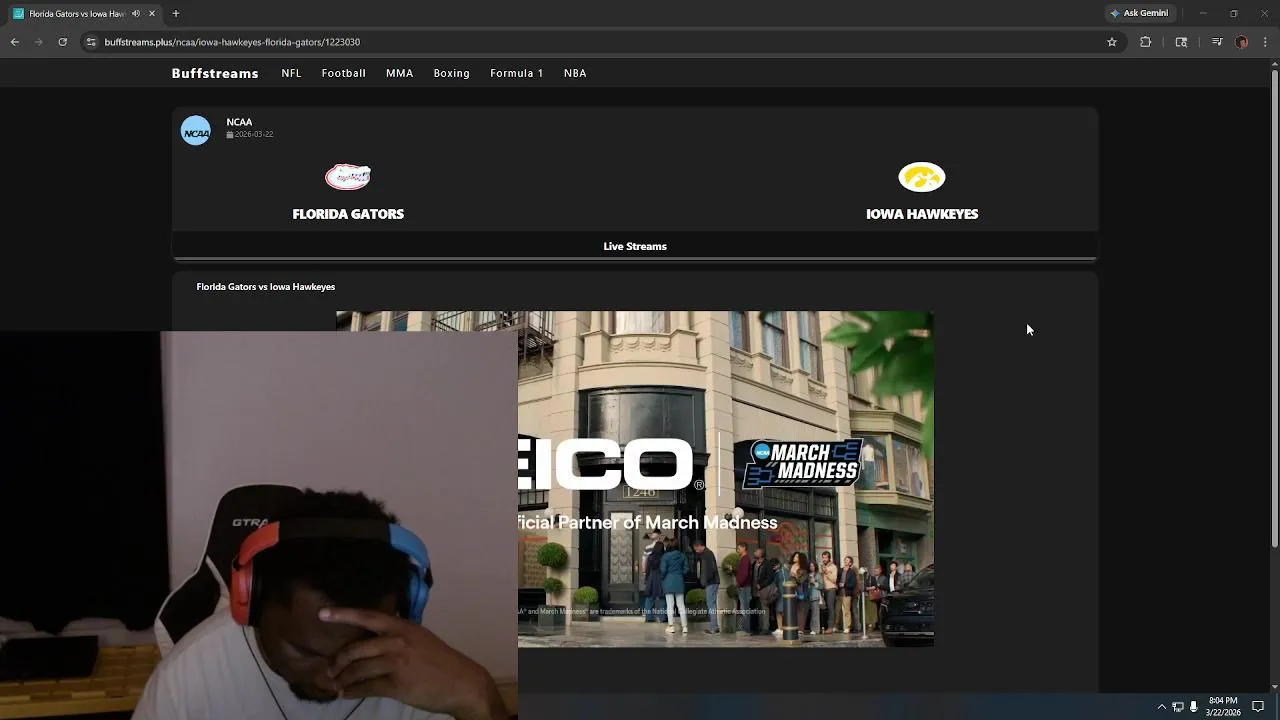Click the FLORIDA GATORS team name
Viewport: 1280px width, 720px height.
(348, 214)
